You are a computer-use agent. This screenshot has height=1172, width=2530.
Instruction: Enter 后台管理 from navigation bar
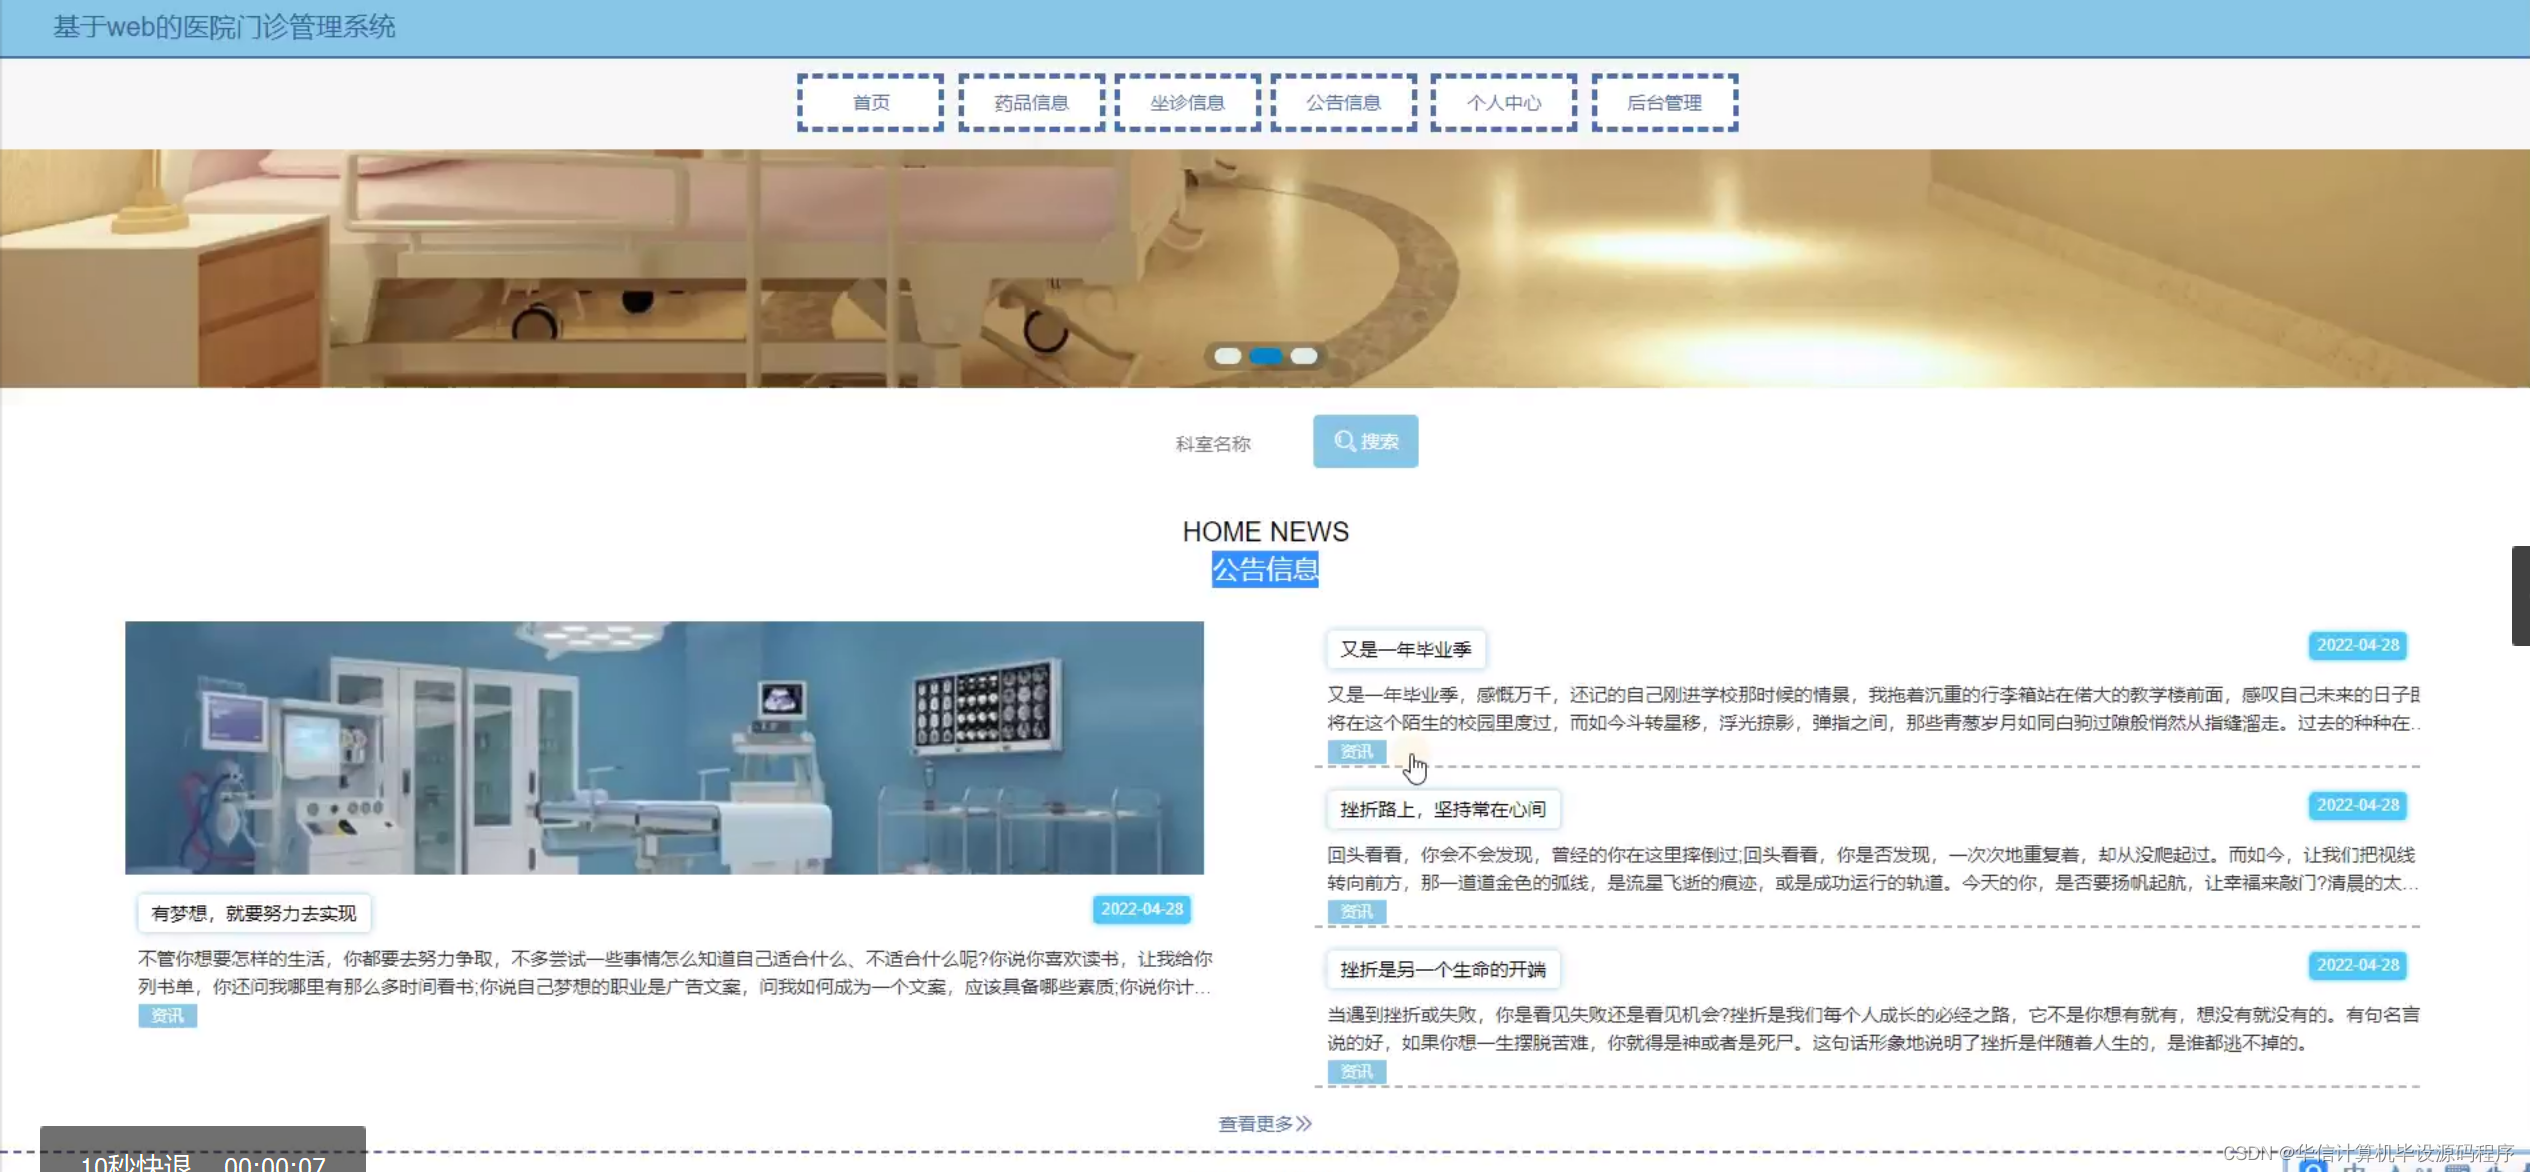(x=1664, y=102)
